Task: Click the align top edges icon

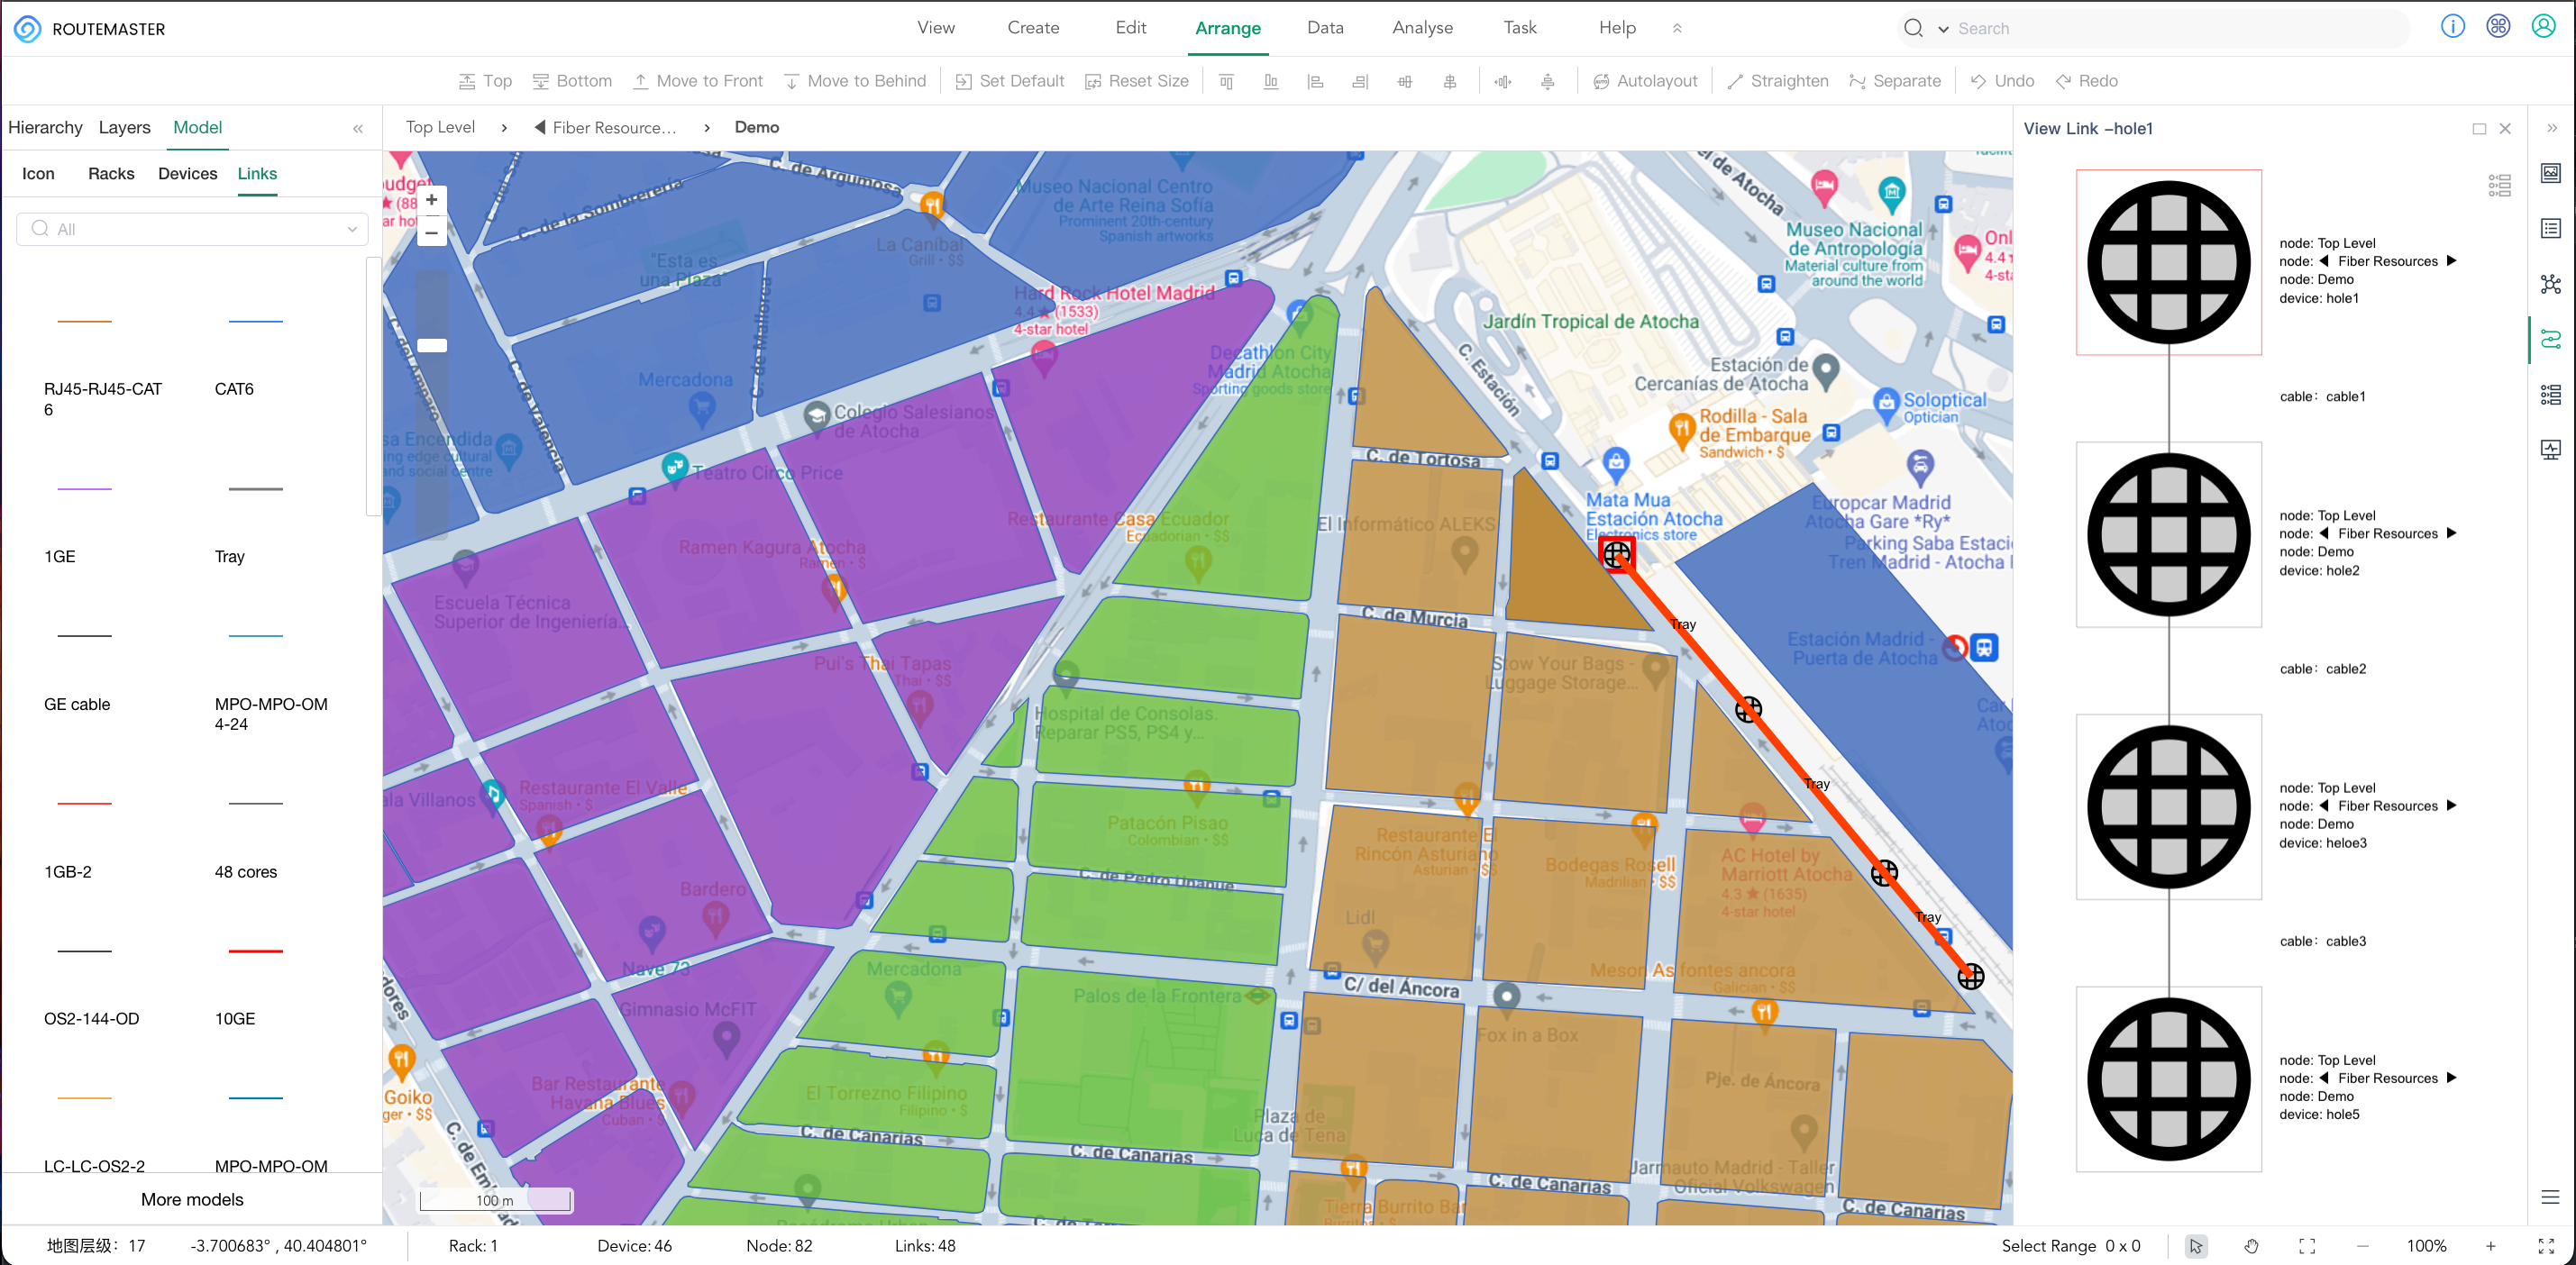Action: (1226, 81)
